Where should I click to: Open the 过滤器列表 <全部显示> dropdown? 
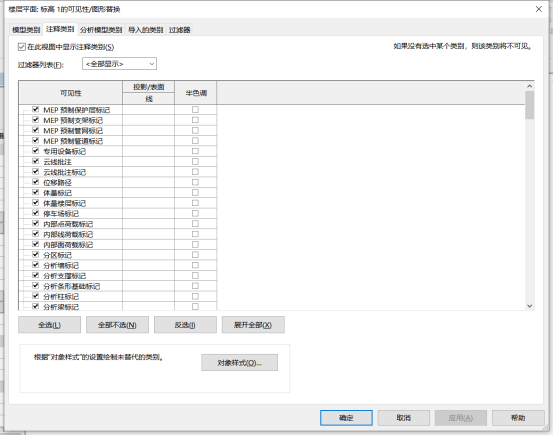[x=119, y=64]
